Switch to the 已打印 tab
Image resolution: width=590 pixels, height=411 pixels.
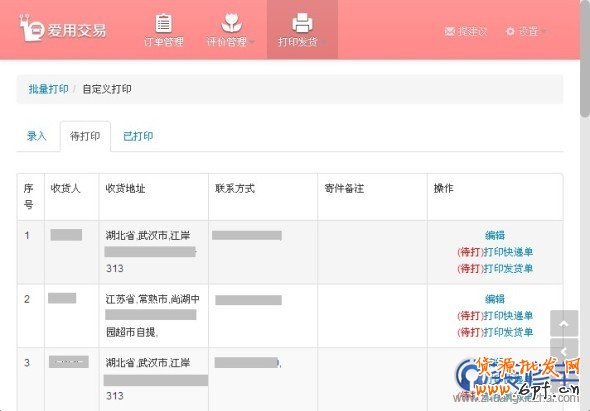pos(138,136)
